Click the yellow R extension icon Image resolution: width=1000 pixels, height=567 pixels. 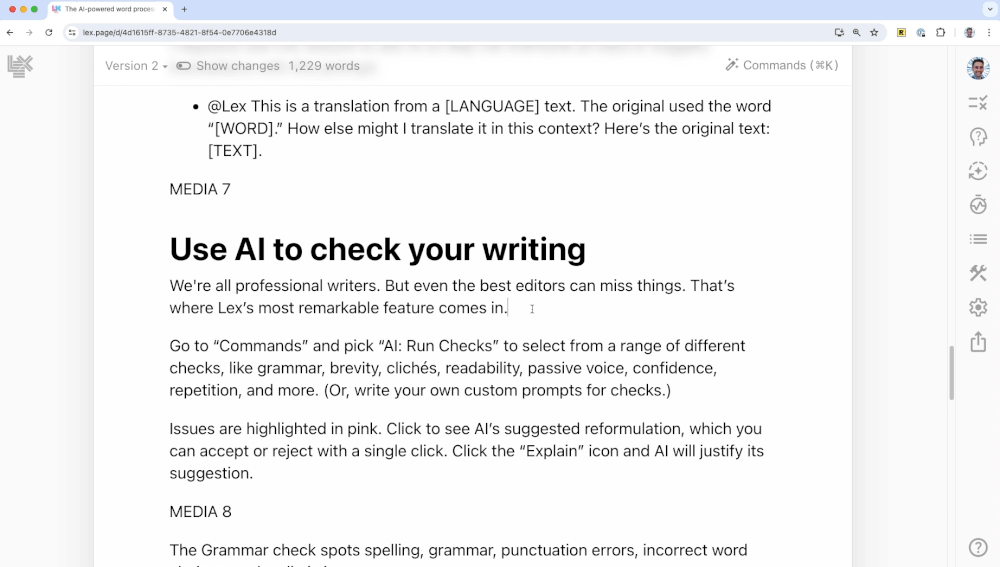901,33
